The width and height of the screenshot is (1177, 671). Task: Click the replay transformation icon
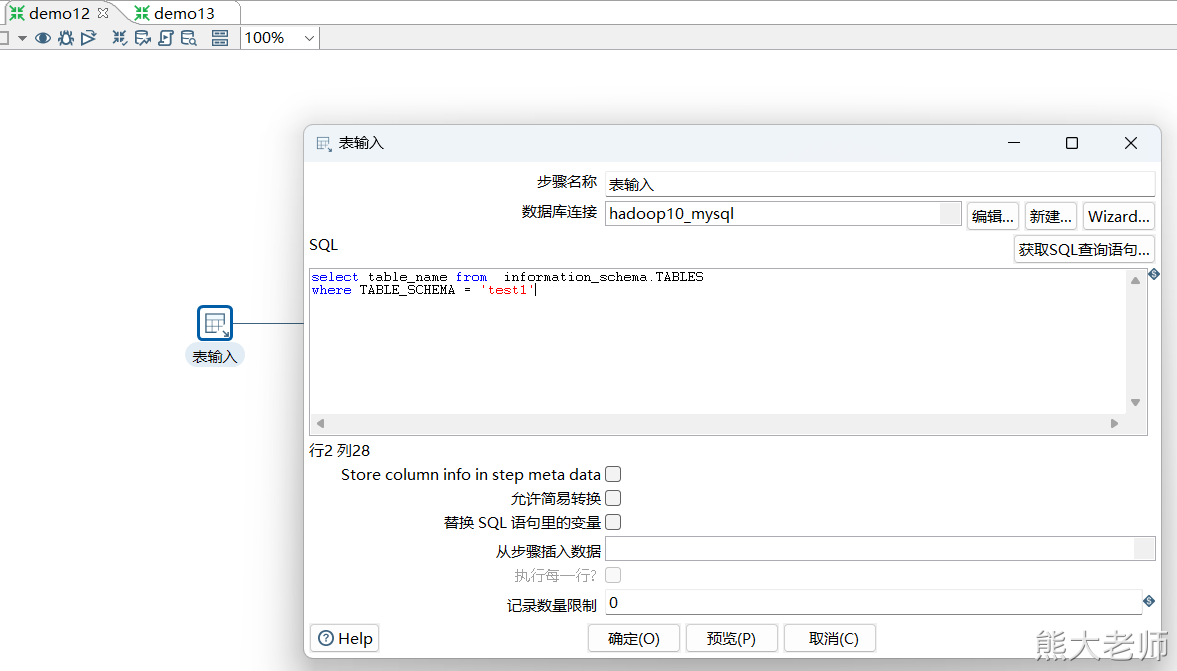[x=89, y=38]
